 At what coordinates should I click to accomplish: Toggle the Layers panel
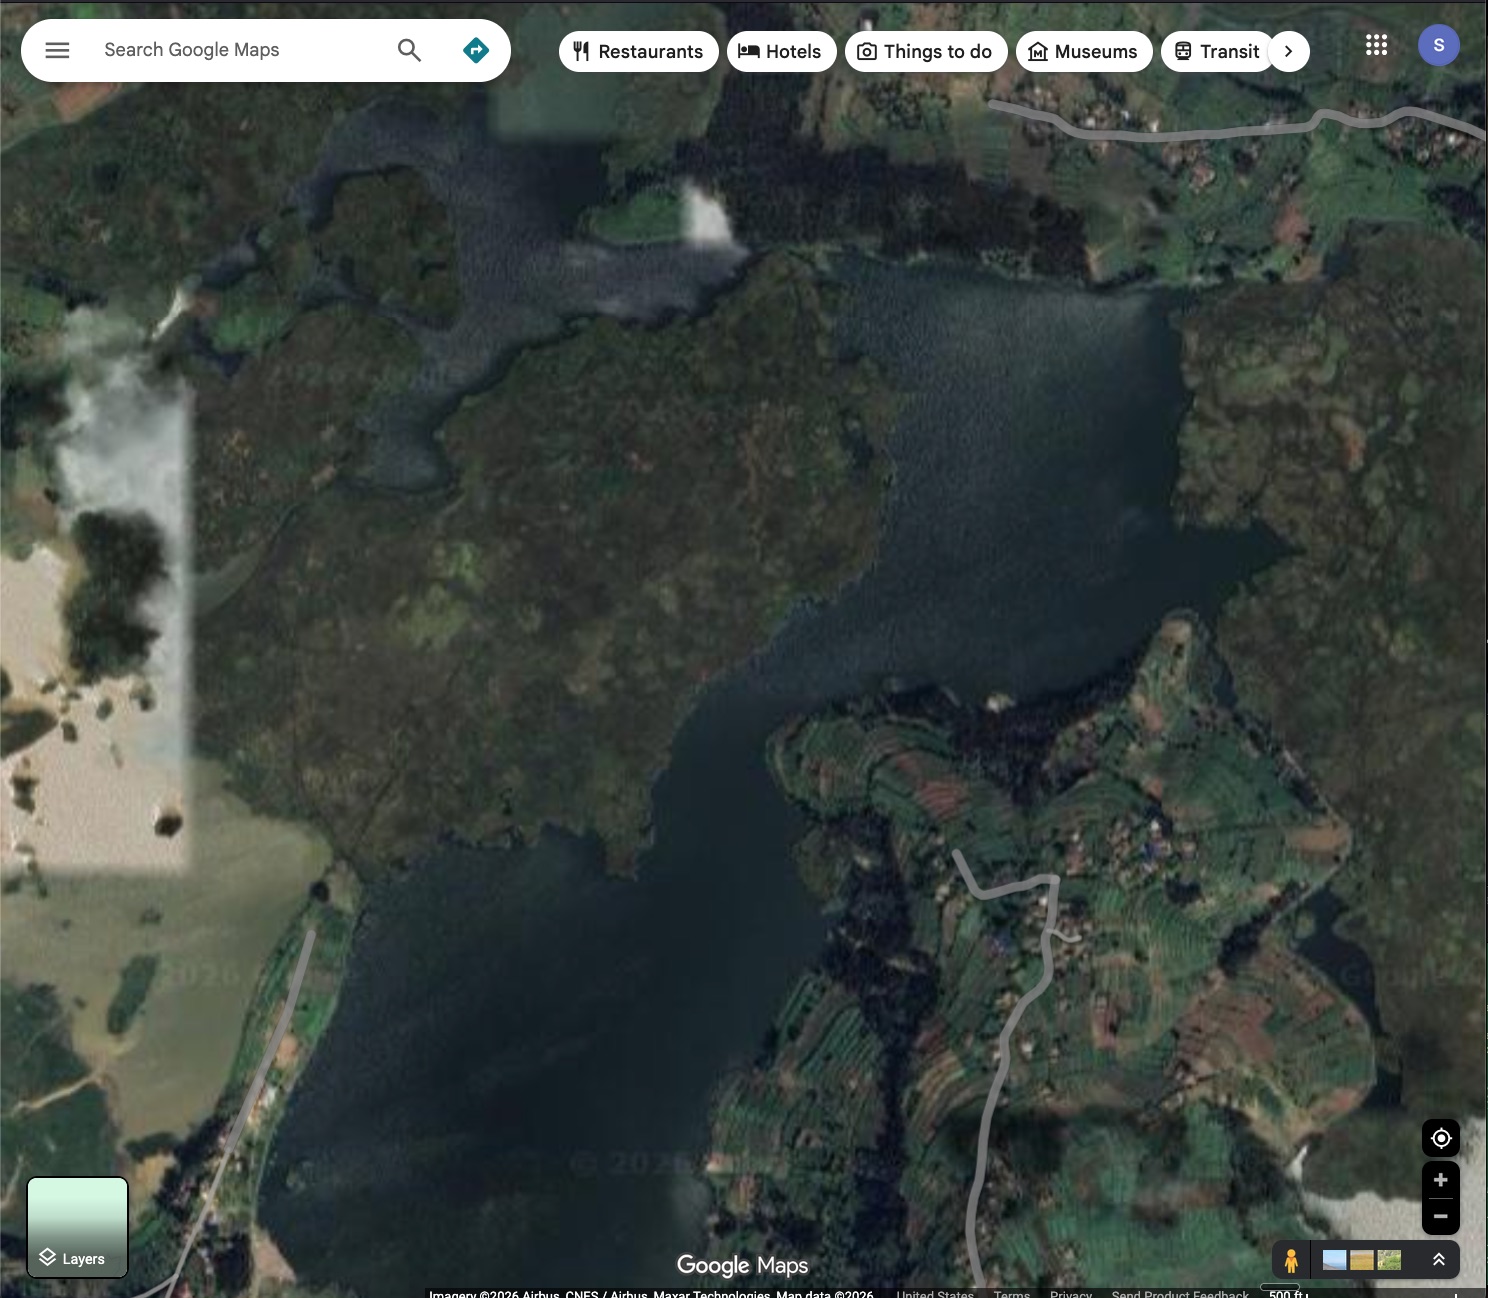[77, 1227]
